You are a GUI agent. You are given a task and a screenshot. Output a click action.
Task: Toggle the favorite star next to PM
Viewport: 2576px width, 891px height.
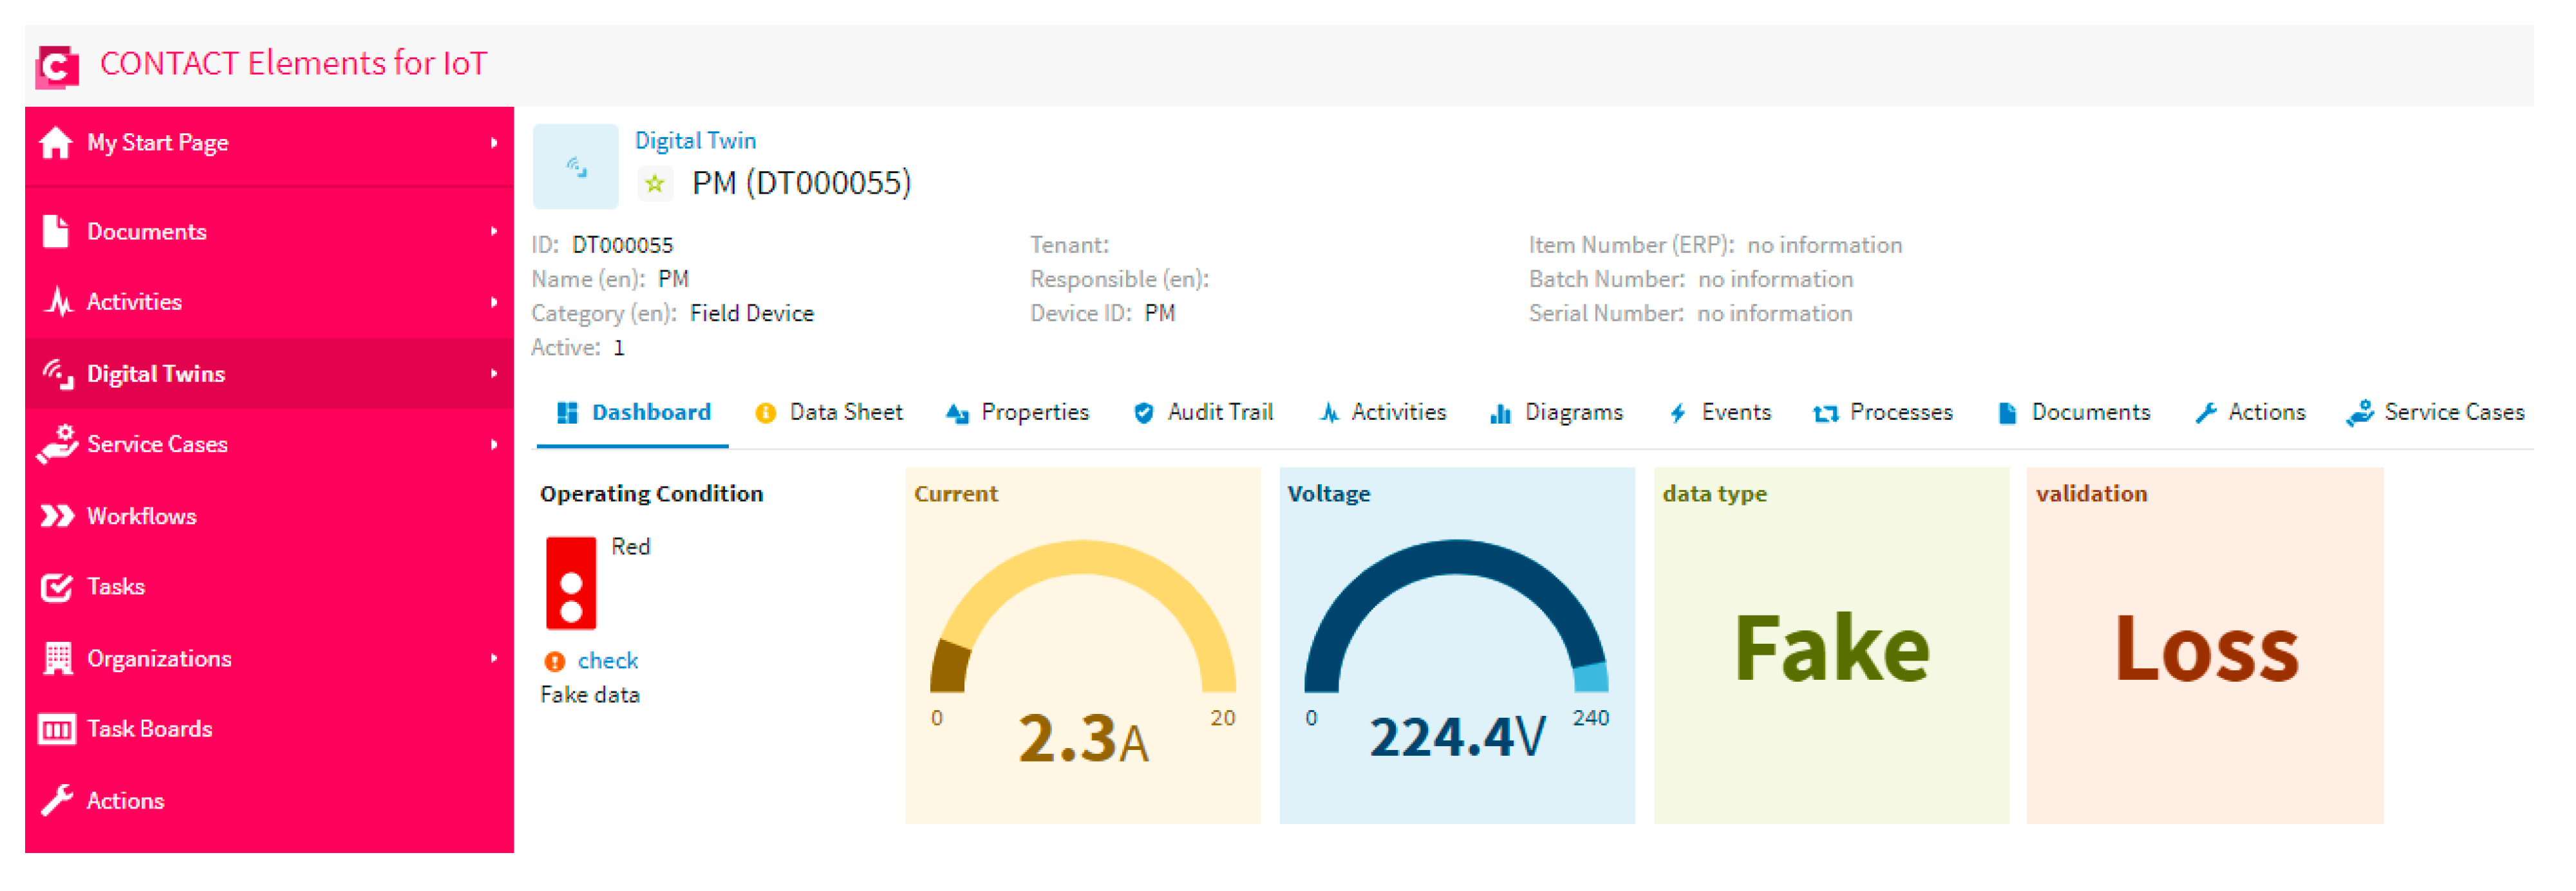(x=655, y=184)
